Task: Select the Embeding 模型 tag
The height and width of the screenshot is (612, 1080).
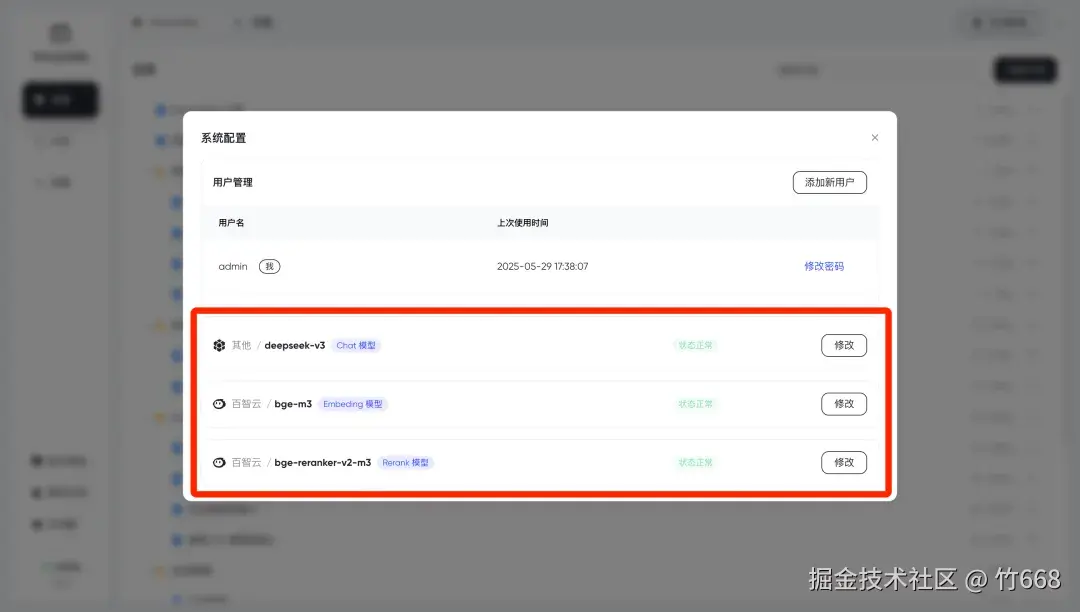Action: [353, 404]
